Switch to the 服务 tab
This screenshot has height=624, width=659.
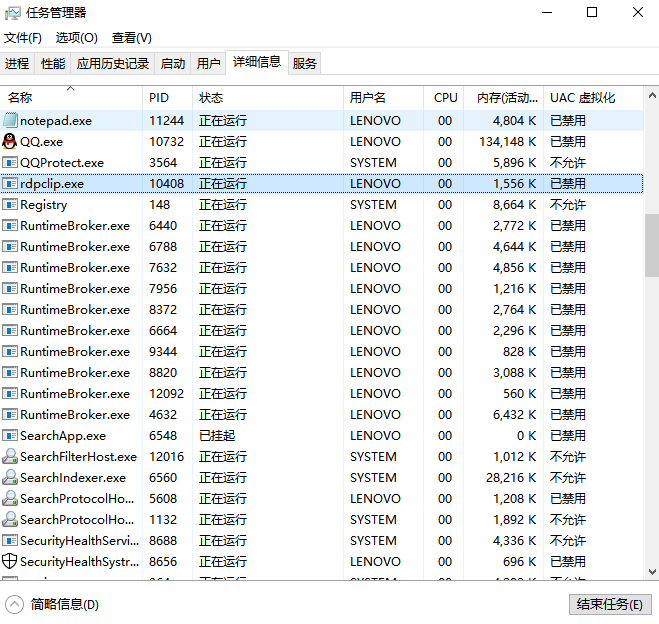coord(305,63)
